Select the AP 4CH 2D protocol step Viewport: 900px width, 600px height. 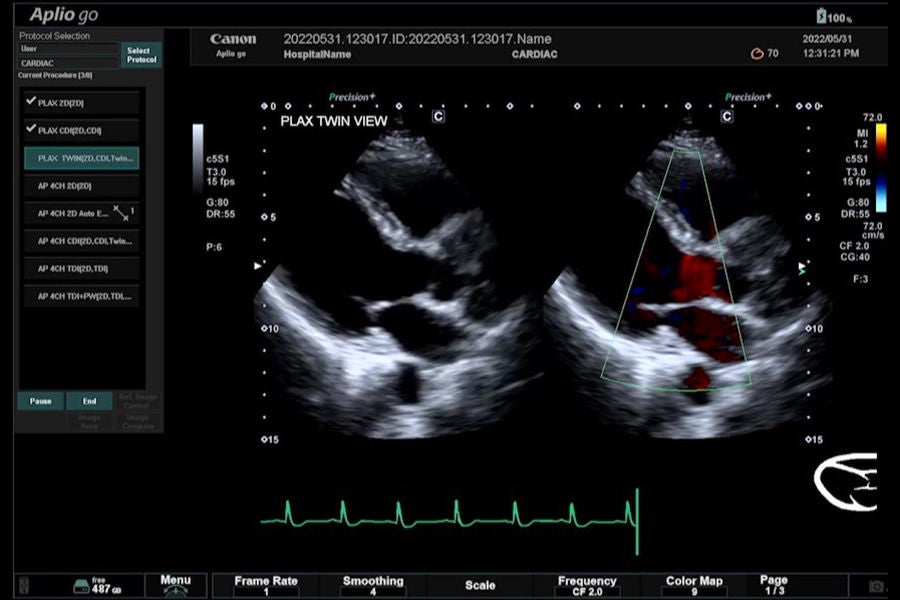pos(82,185)
